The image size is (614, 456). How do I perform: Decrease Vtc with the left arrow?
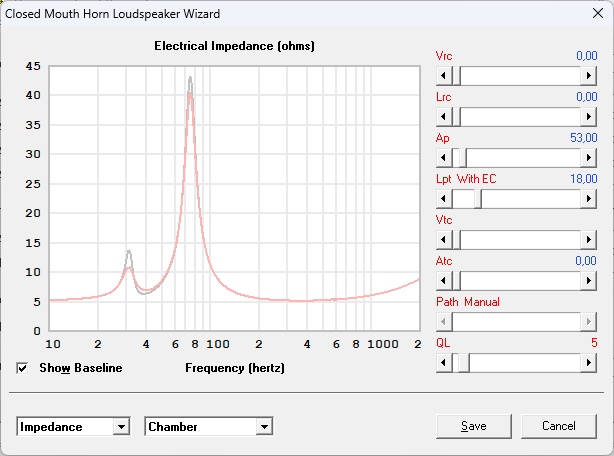click(x=444, y=240)
